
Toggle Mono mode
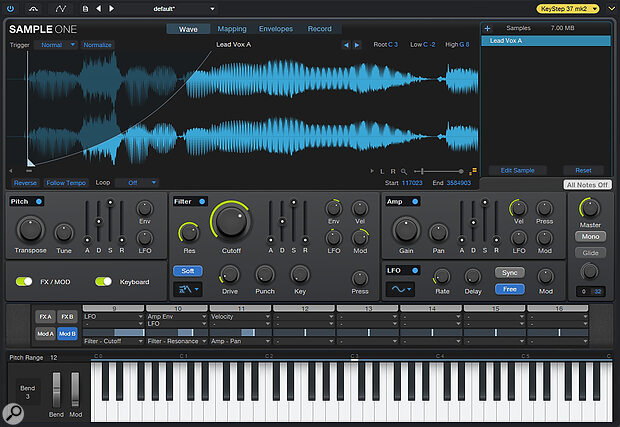[x=590, y=236]
